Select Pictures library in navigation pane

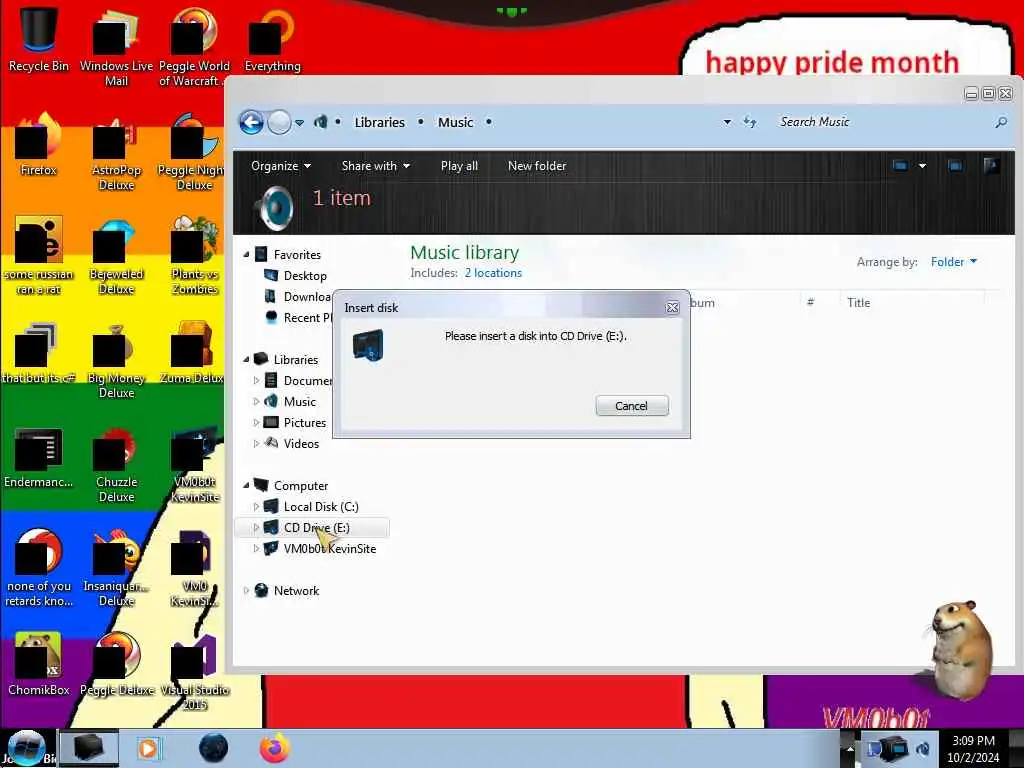click(x=304, y=423)
